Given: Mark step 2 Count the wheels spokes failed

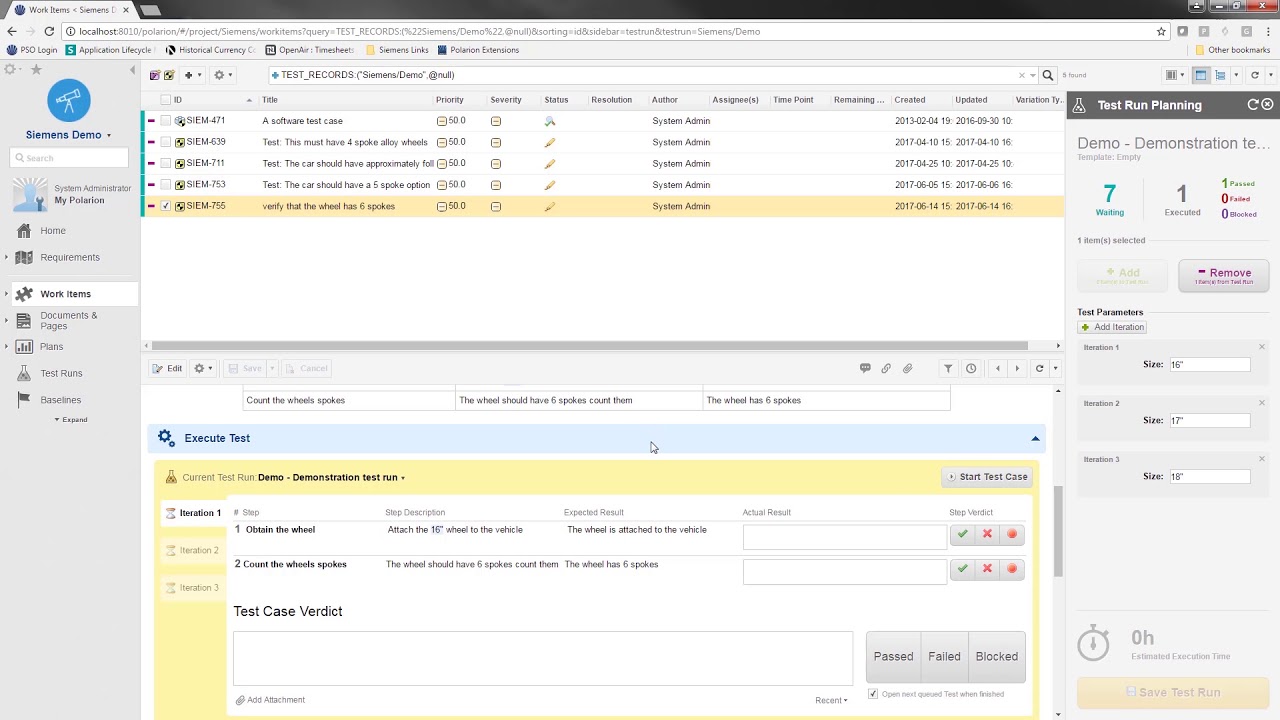Looking at the screenshot, I should [987, 568].
